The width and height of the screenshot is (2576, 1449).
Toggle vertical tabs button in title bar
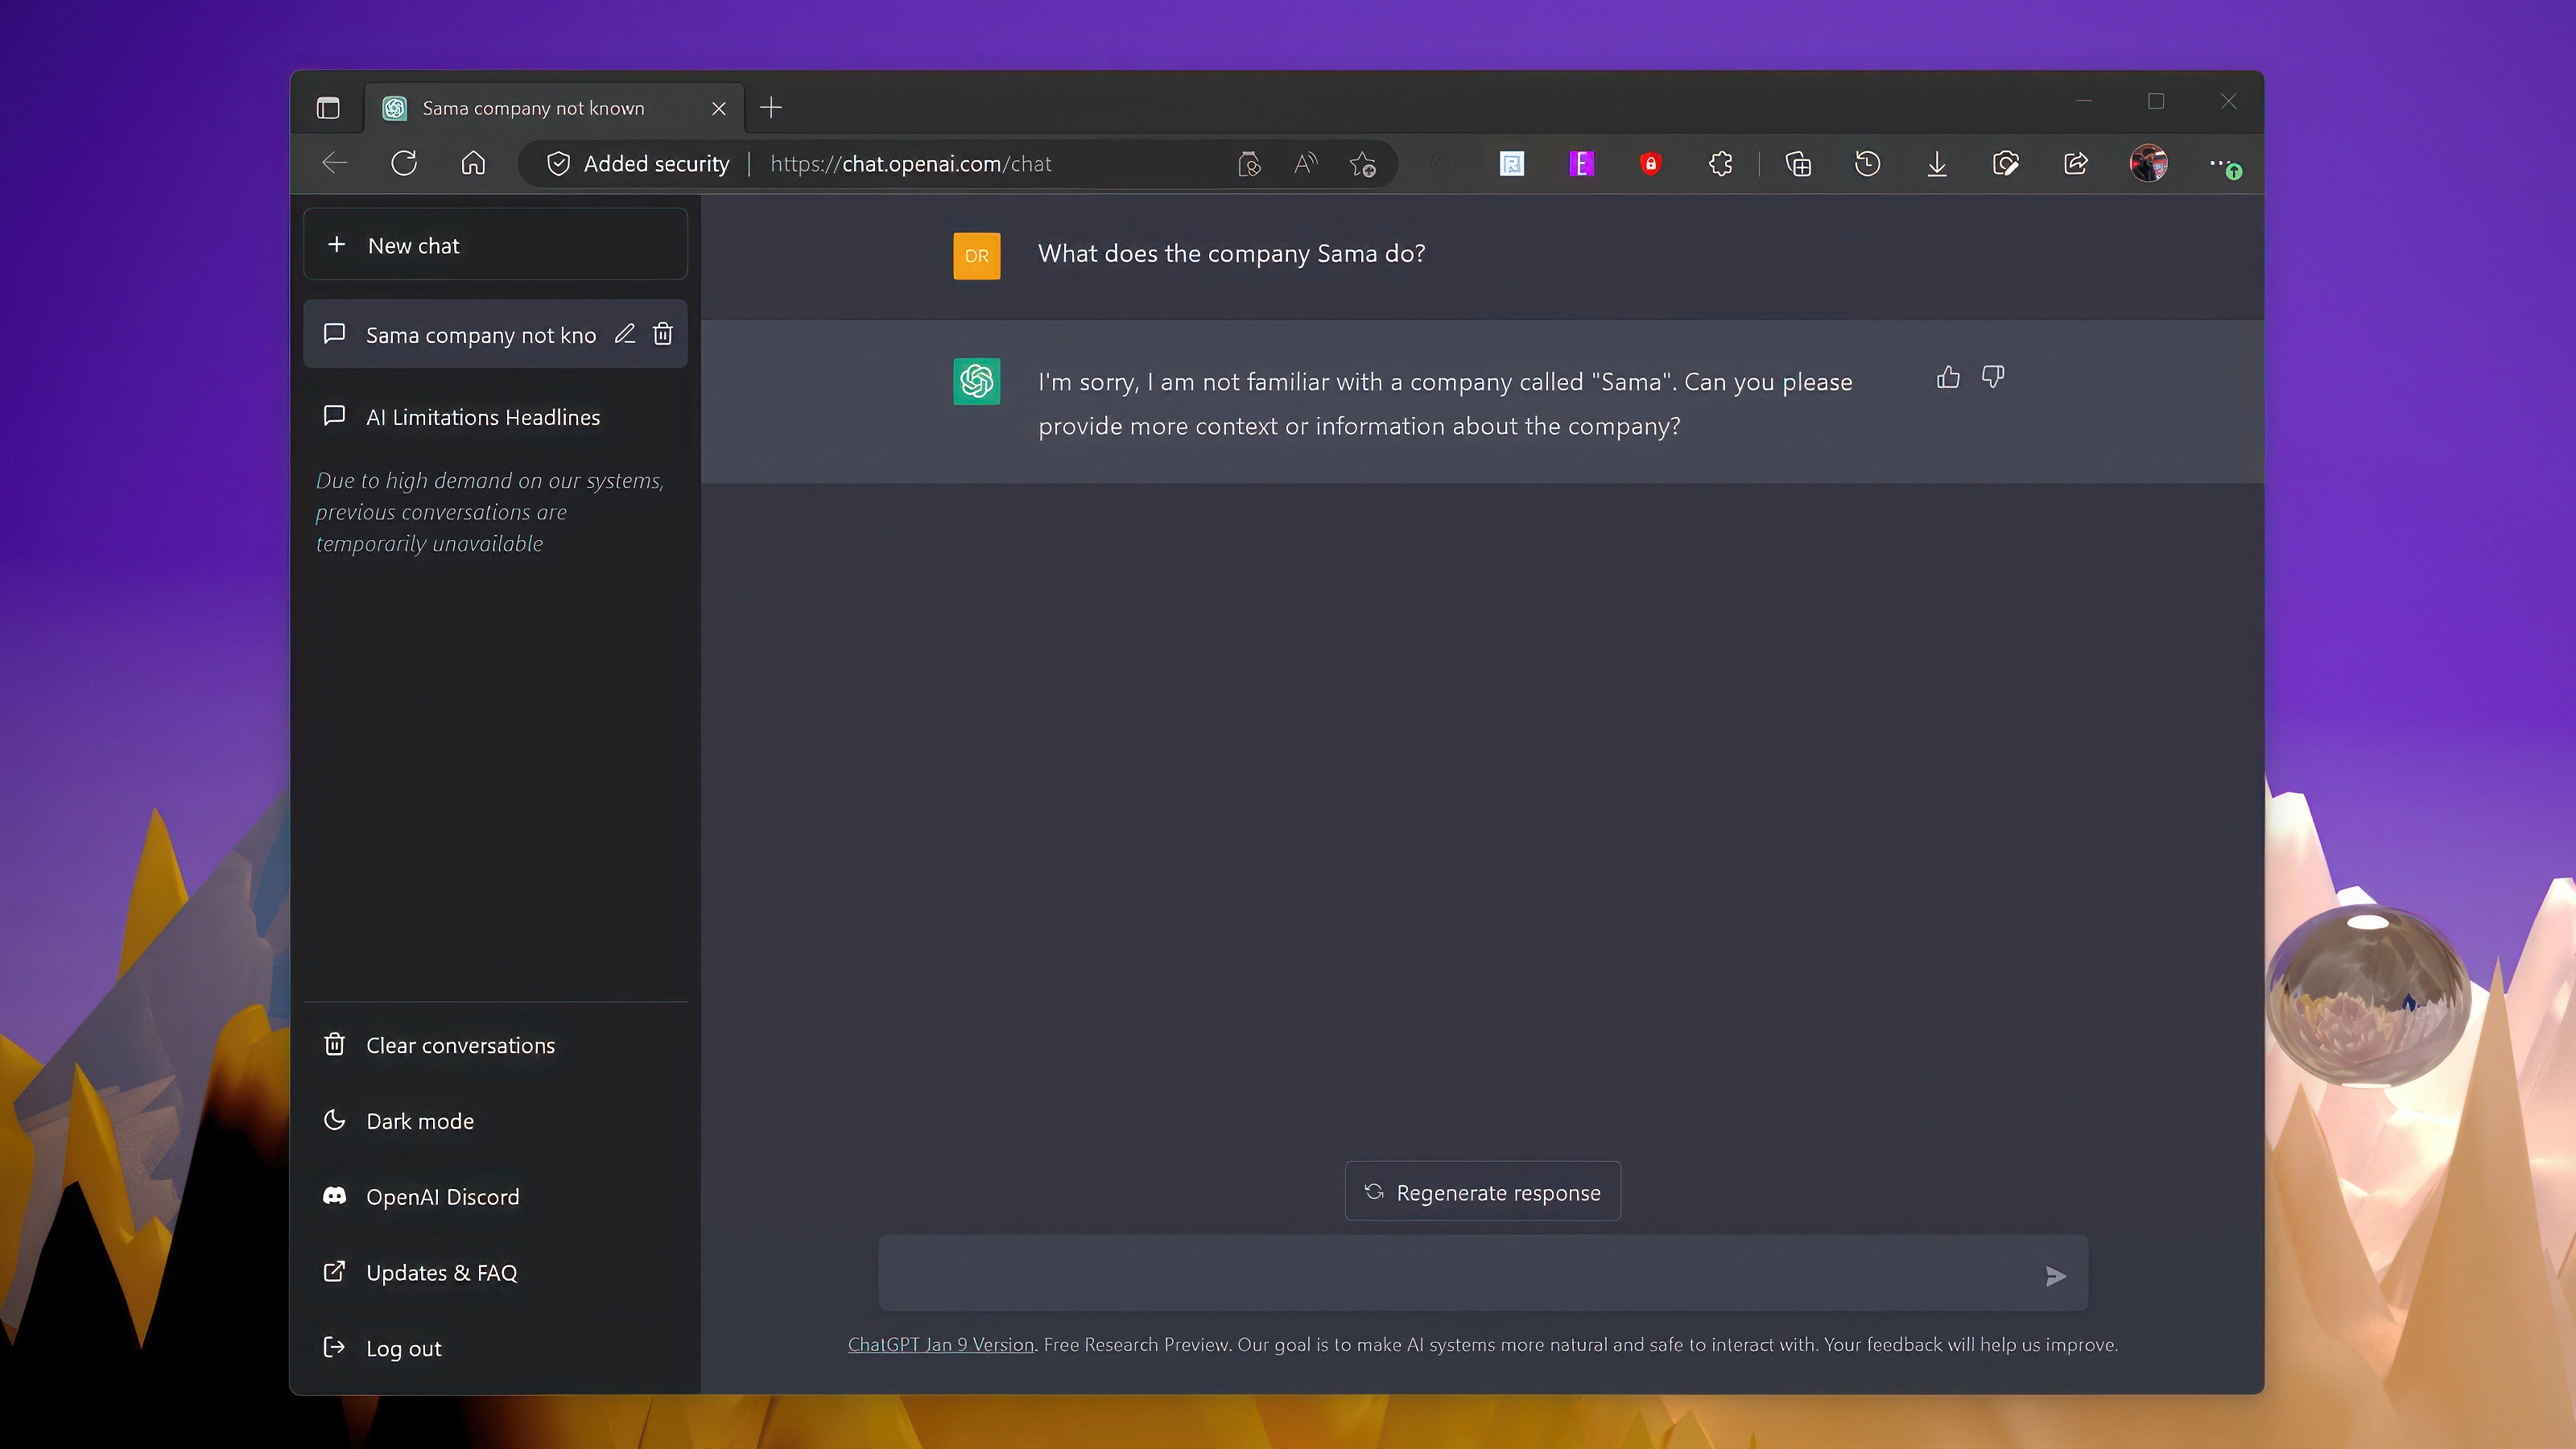[x=328, y=108]
